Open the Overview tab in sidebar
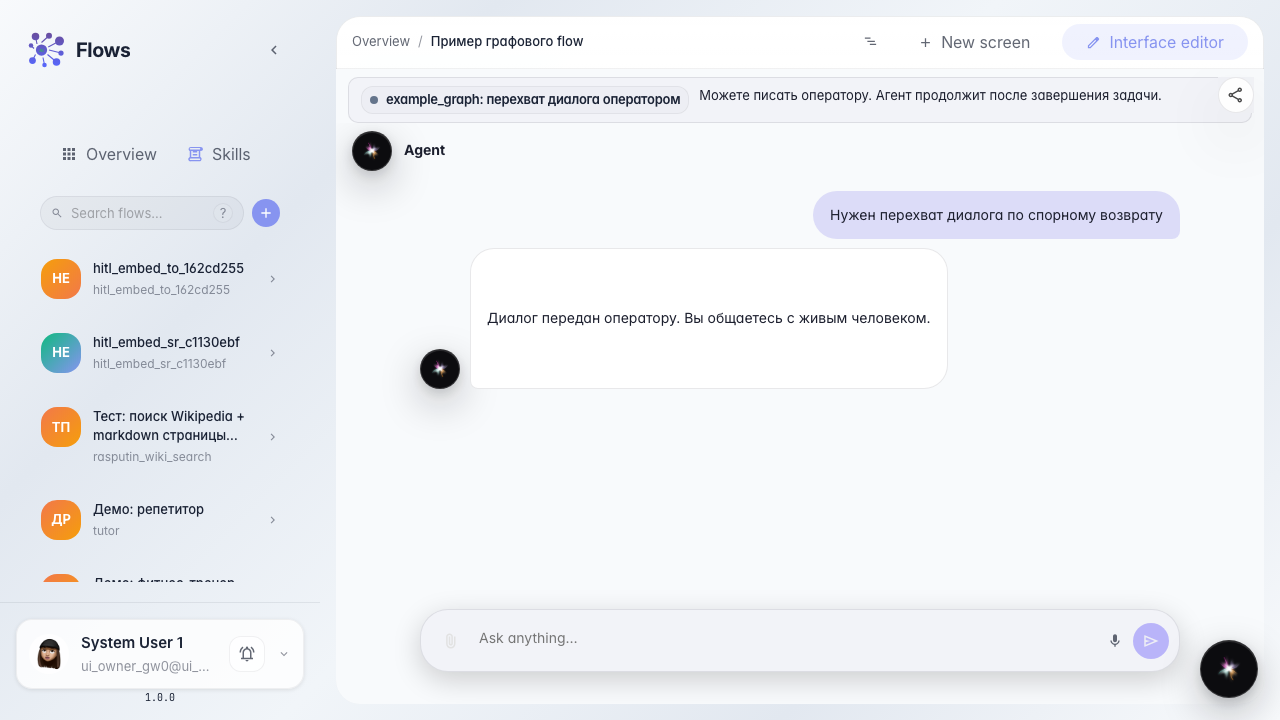1280x720 pixels. pos(109,154)
